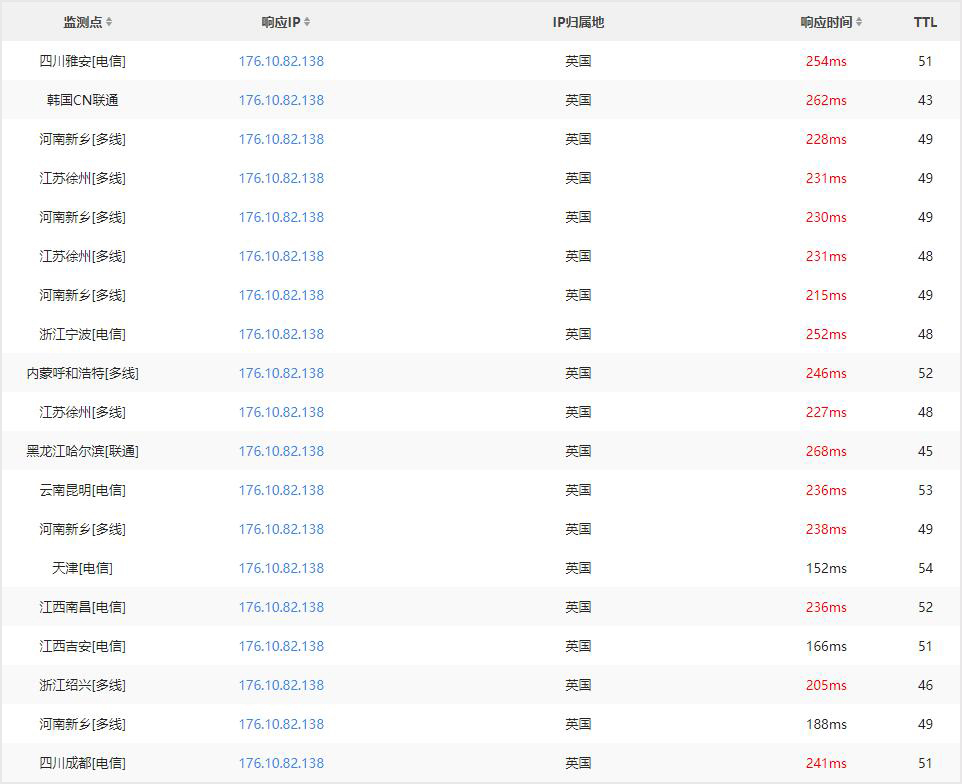
Task: Click IP address for 浙江绍兴[多线]
Action: (x=281, y=685)
